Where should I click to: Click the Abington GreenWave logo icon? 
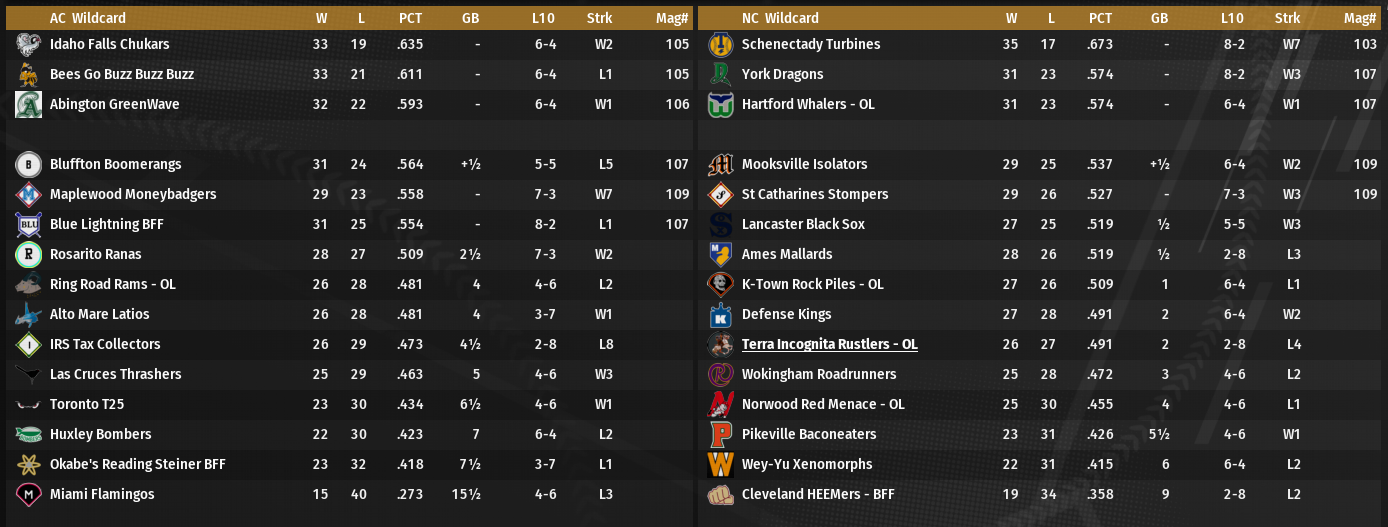28,104
